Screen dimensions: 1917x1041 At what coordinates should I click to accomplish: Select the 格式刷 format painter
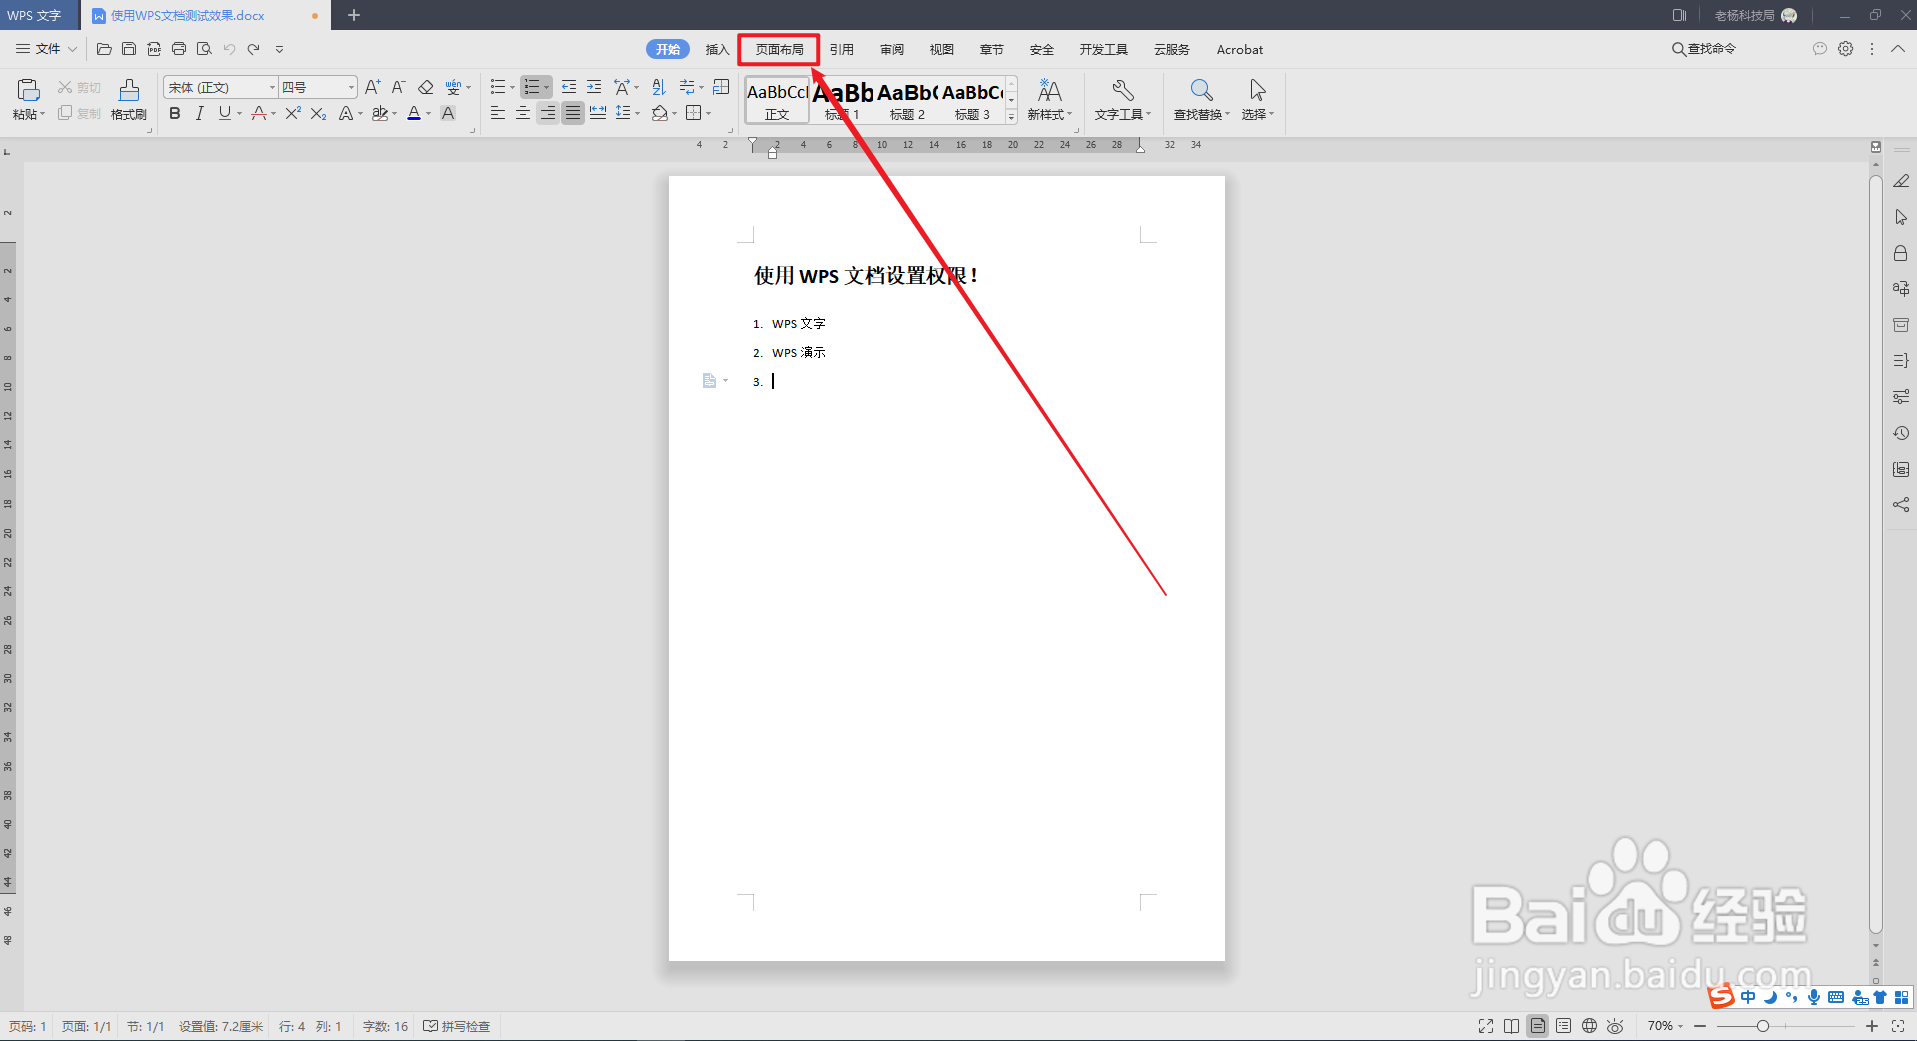[x=129, y=100]
